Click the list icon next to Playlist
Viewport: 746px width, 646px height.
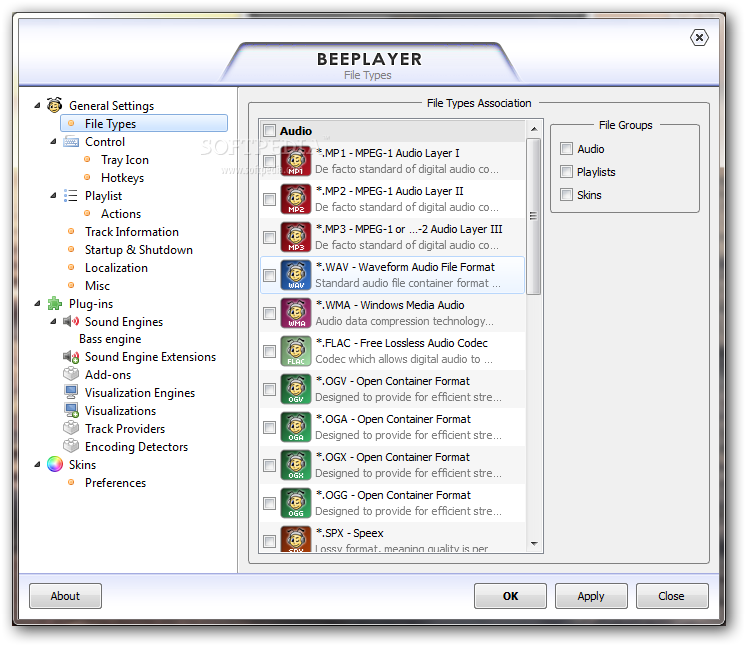[70, 196]
